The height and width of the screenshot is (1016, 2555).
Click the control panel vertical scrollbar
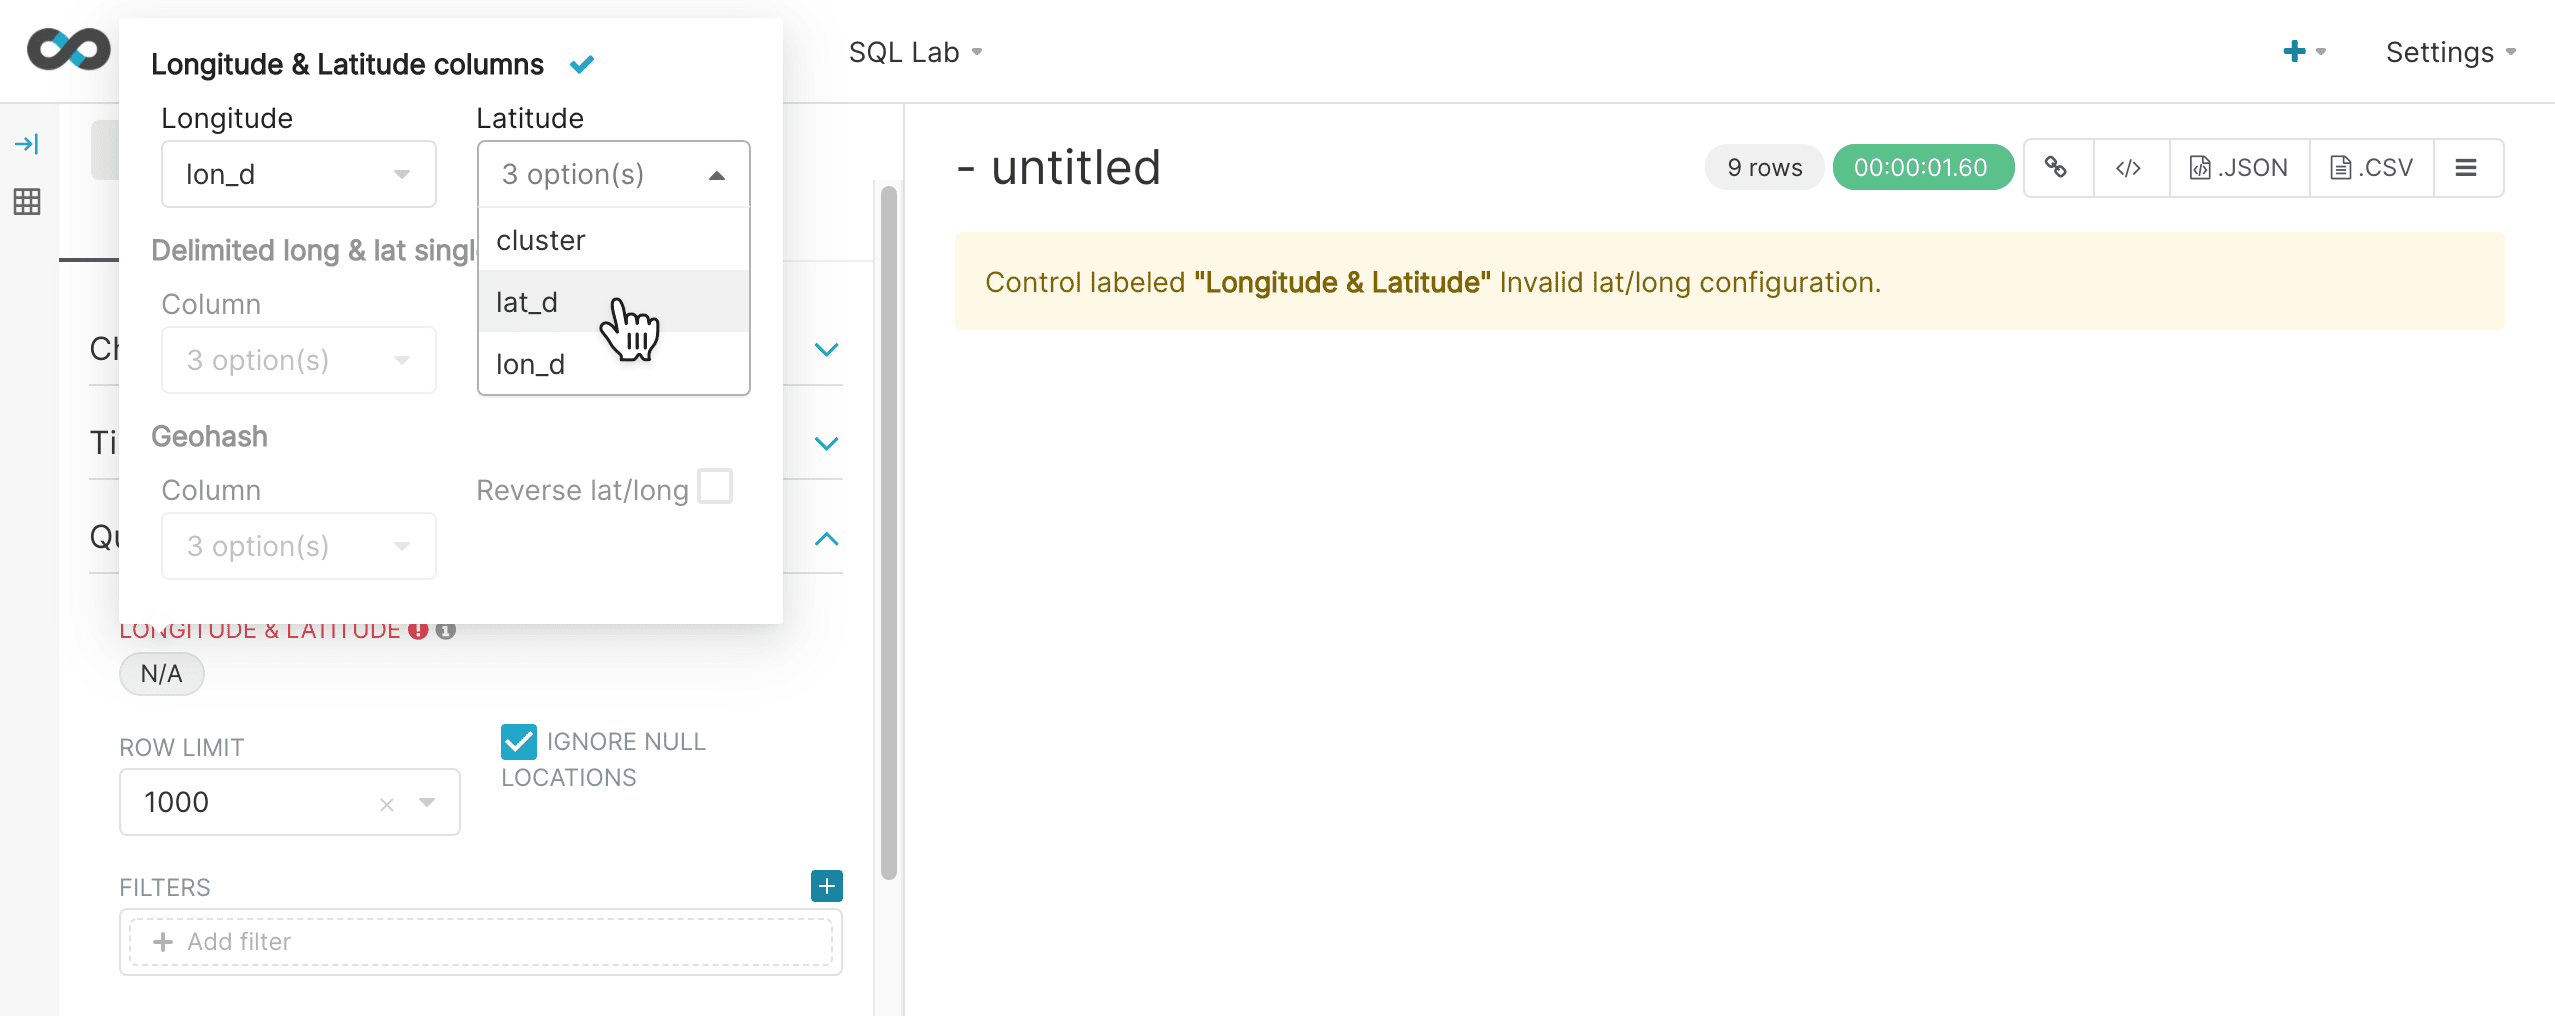point(888,532)
